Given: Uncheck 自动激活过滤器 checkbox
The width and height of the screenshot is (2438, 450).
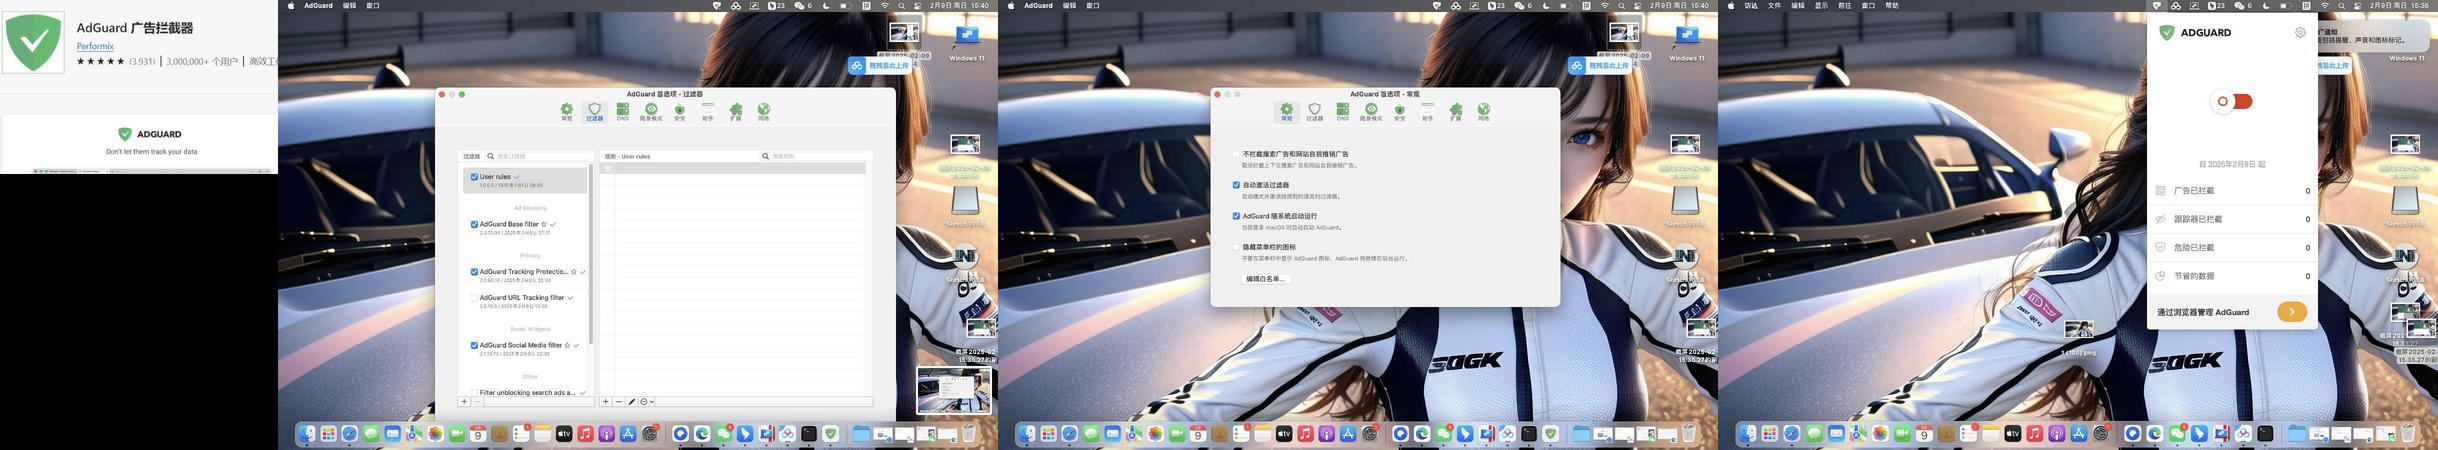Looking at the screenshot, I should pyautogui.click(x=1237, y=185).
